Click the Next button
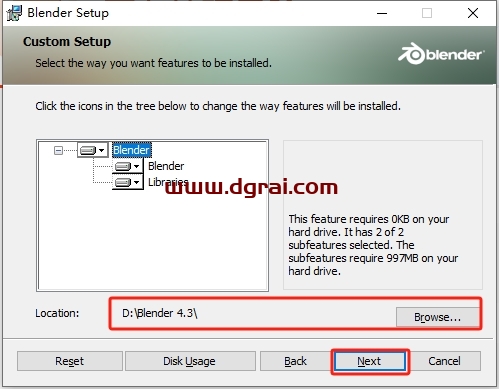499x389 pixels. point(370,361)
